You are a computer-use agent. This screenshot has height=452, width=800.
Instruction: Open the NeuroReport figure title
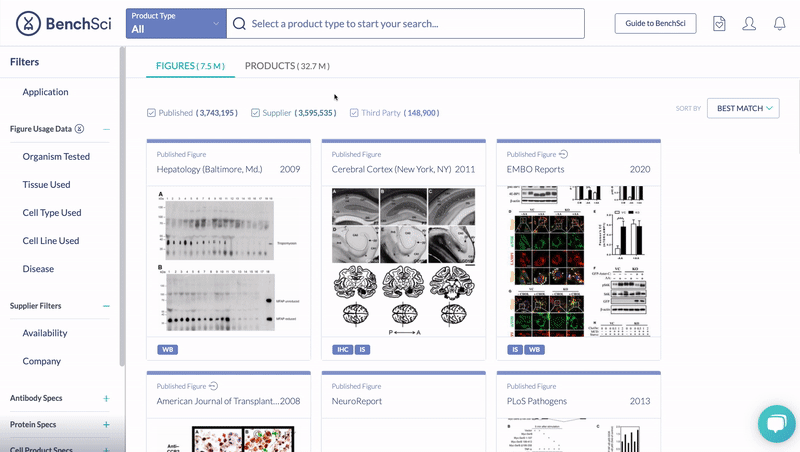357,401
